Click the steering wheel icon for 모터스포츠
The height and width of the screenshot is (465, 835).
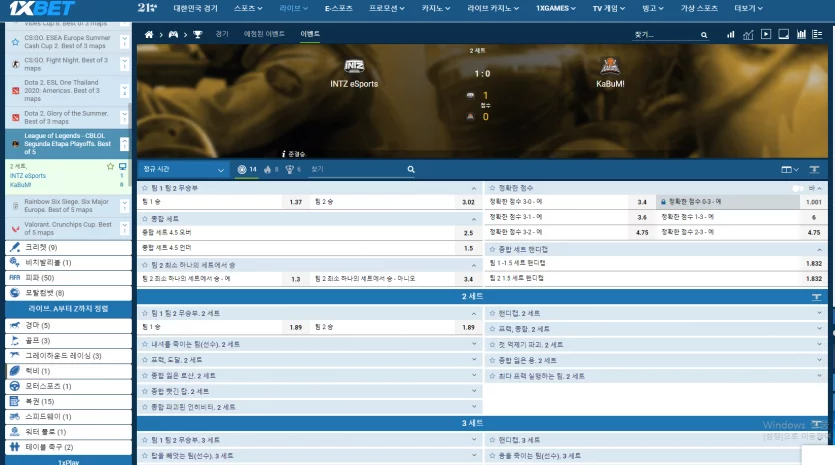point(15,386)
